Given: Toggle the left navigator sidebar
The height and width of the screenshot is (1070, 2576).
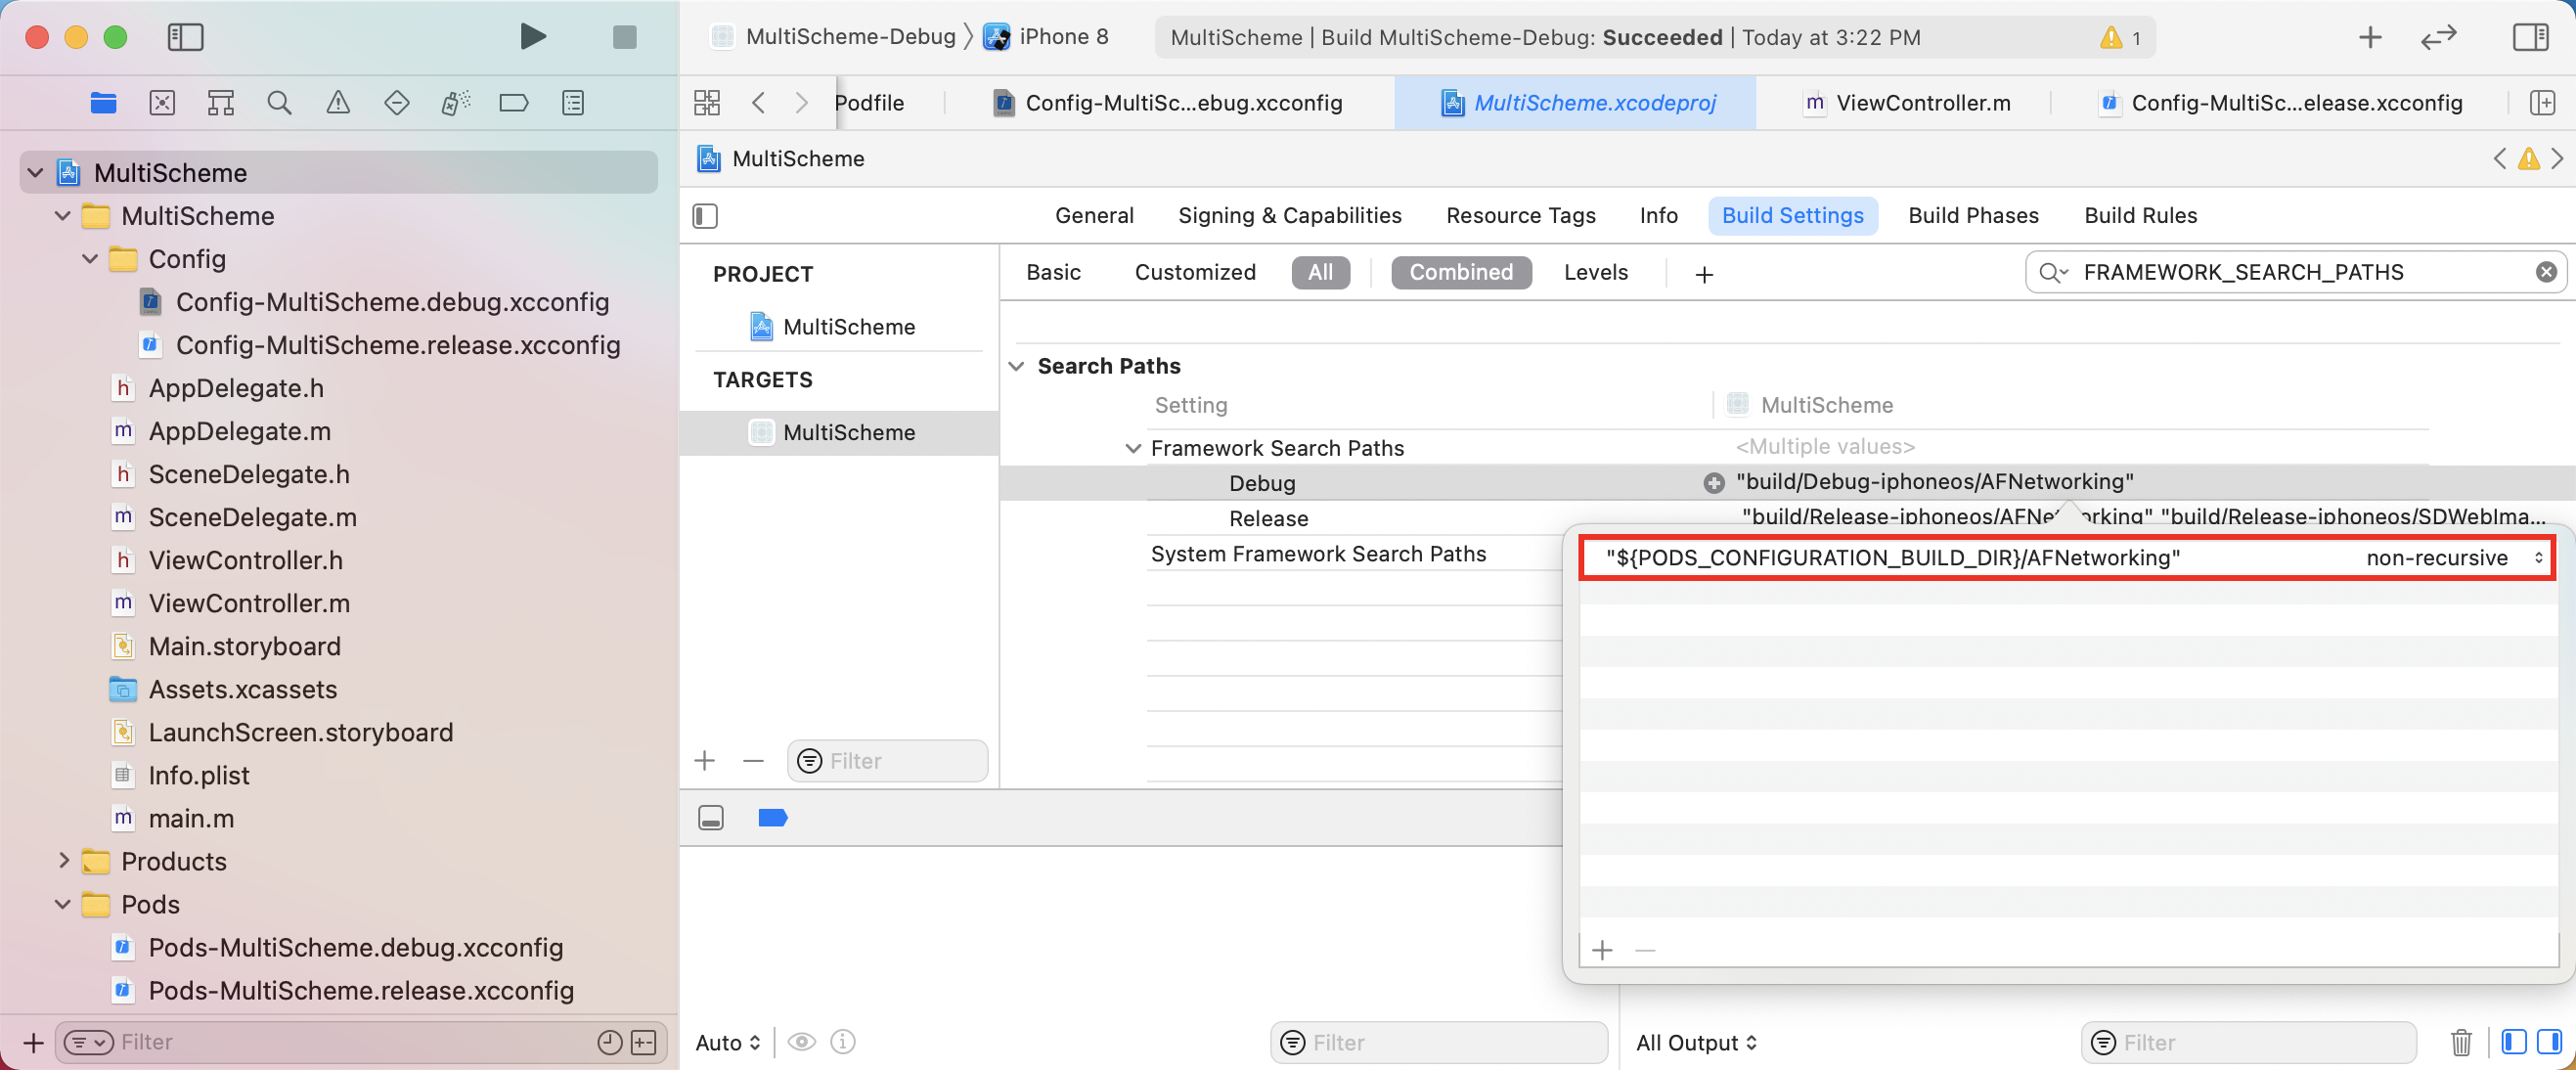Looking at the screenshot, I should click(185, 37).
